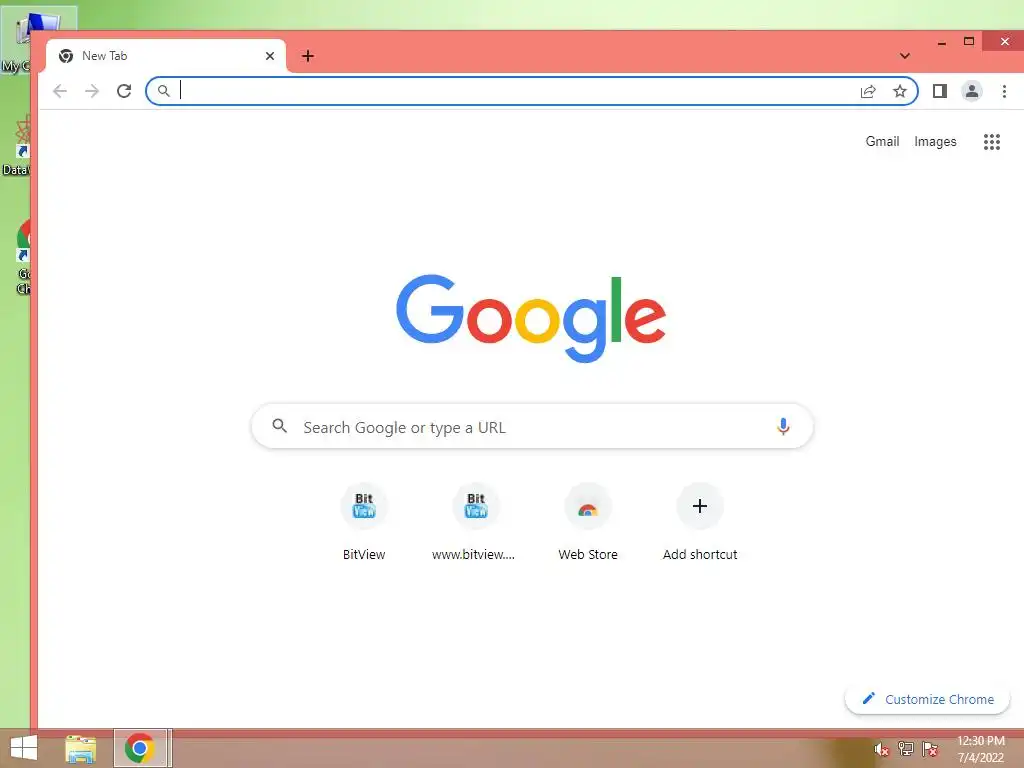The image size is (1024, 768).
Task: Click the muted volume tray icon
Action: point(881,749)
